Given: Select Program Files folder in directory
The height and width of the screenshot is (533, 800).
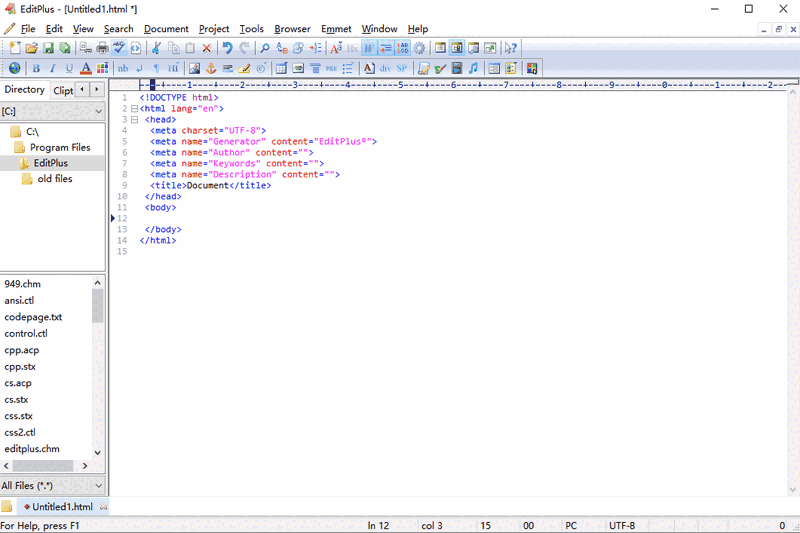Looking at the screenshot, I should (x=60, y=147).
